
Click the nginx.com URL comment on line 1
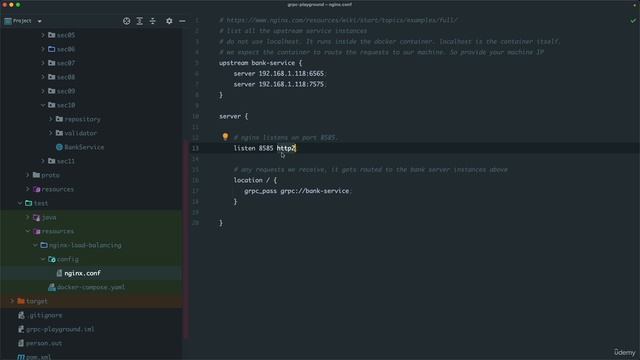pos(338,20)
